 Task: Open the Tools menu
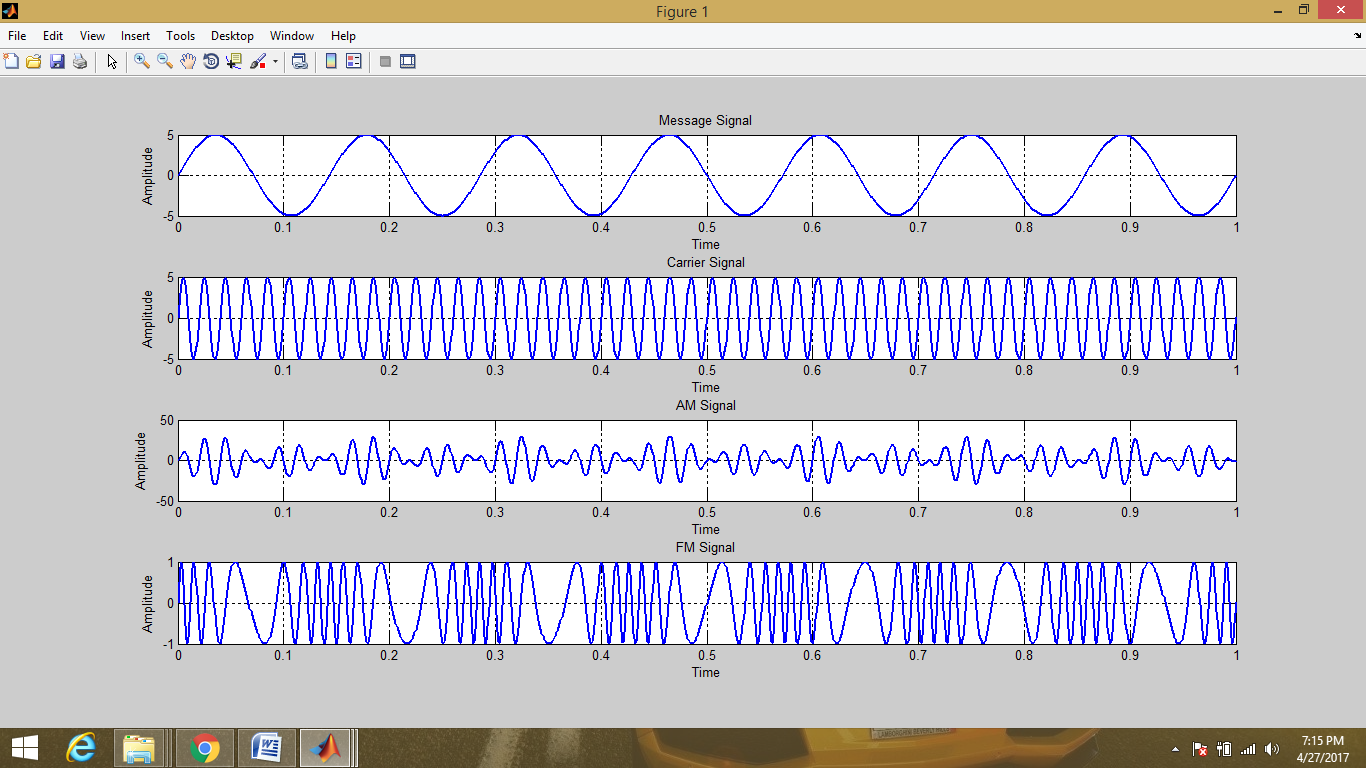[x=181, y=35]
